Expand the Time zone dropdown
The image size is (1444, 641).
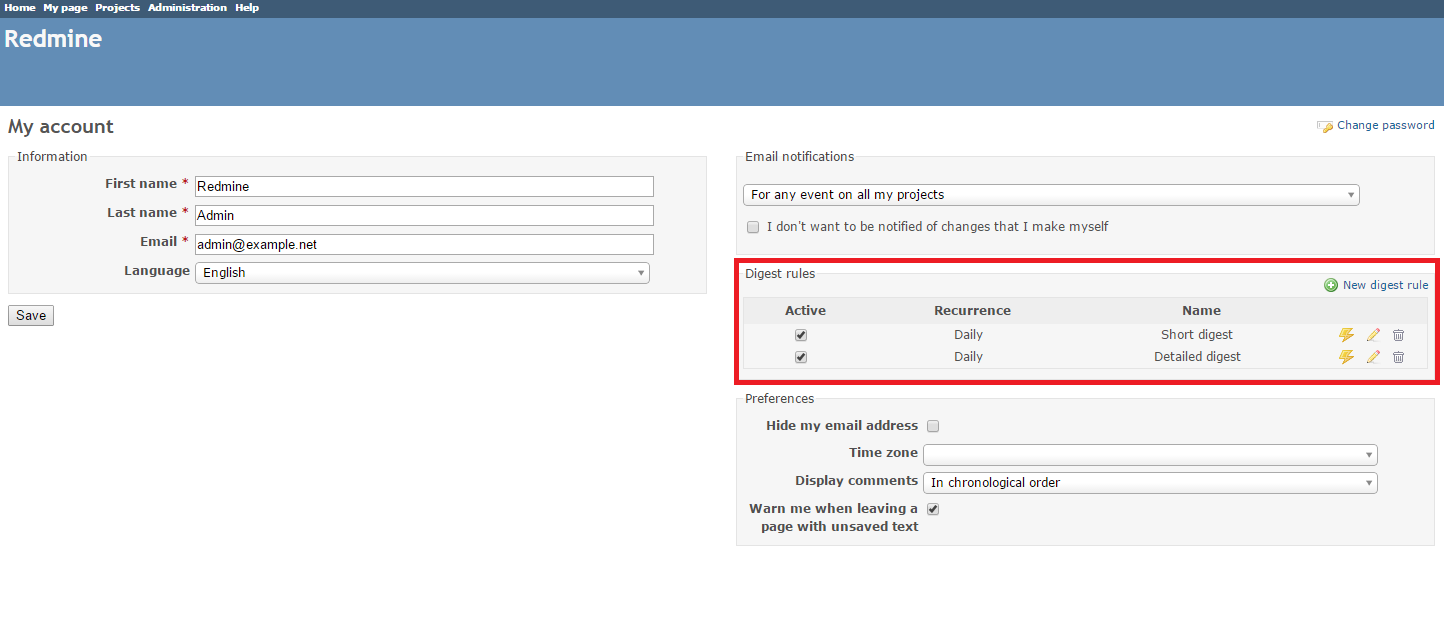pyautogui.click(x=1150, y=455)
